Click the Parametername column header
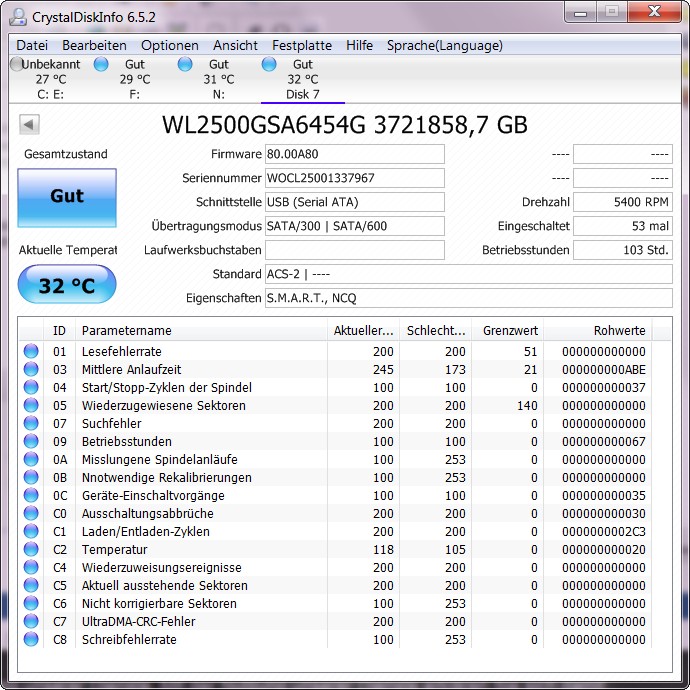Viewport: 690px width, 690px height. [202, 330]
